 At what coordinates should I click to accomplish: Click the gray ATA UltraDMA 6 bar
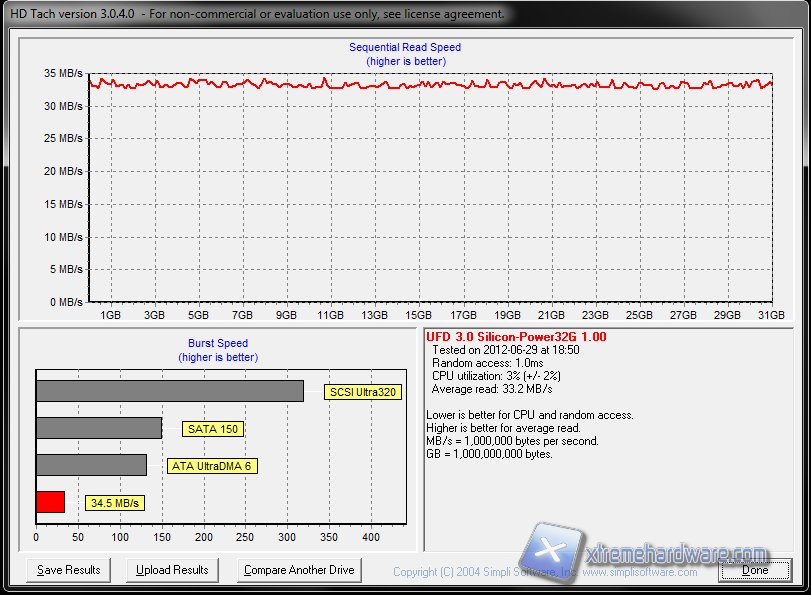(x=91, y=465)
